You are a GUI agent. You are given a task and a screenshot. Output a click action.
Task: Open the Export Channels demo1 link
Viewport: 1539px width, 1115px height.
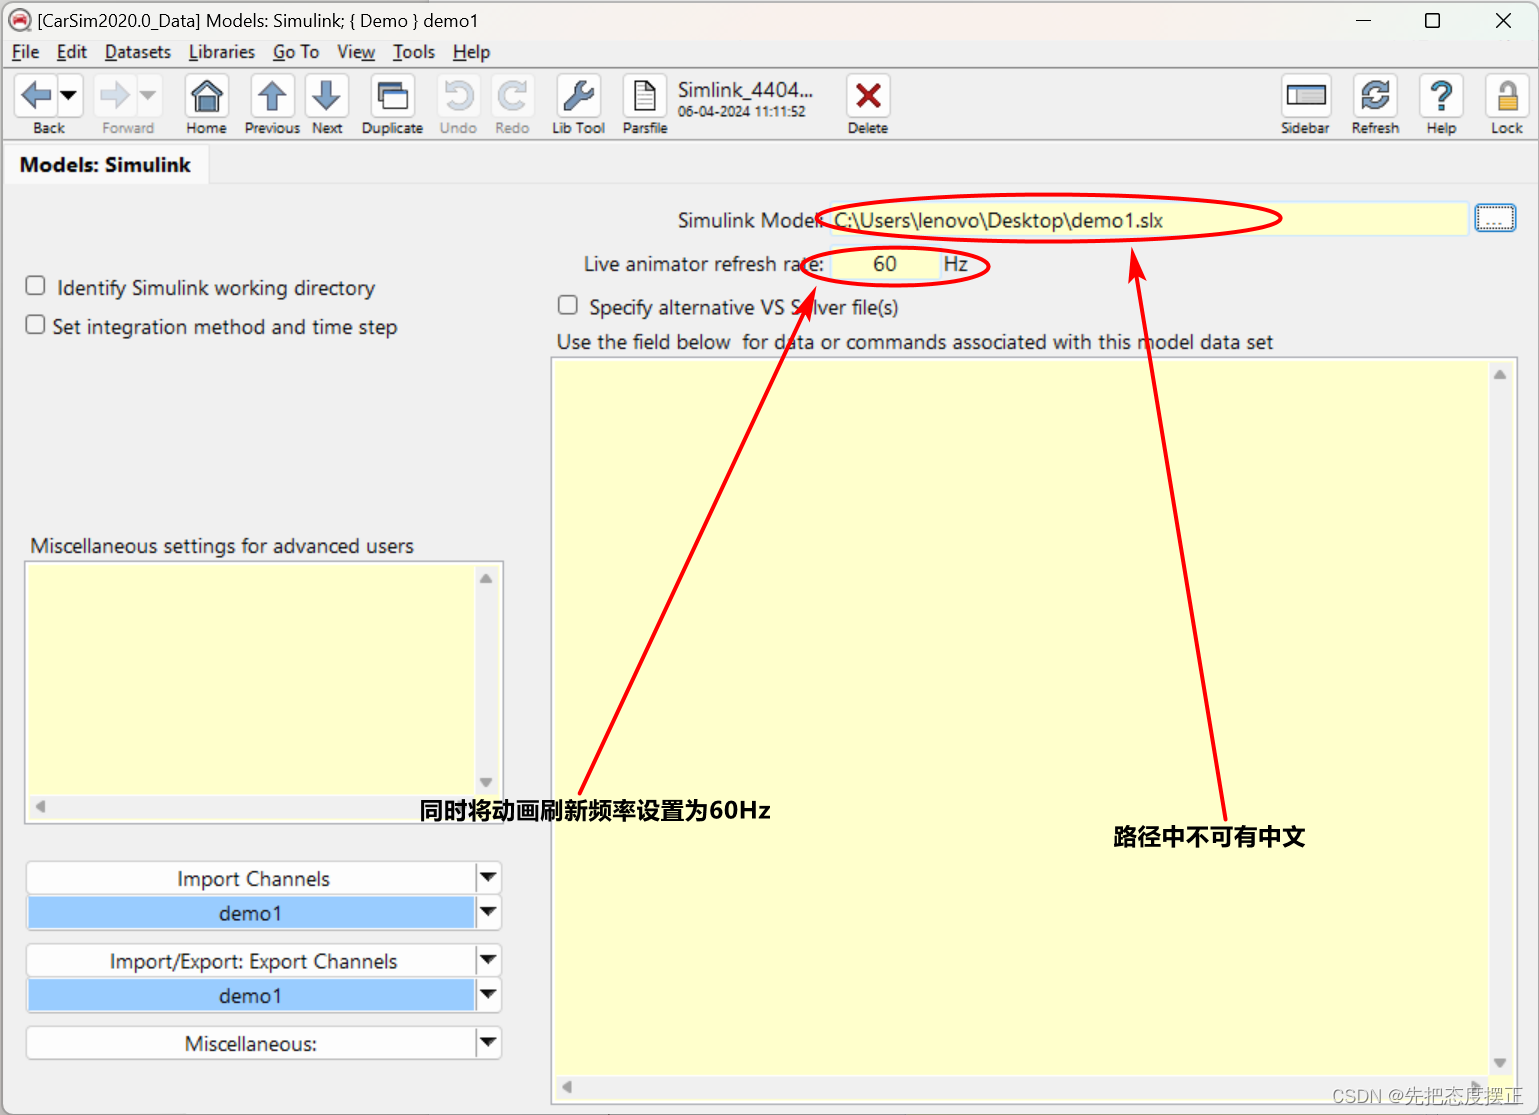(251, 995)
